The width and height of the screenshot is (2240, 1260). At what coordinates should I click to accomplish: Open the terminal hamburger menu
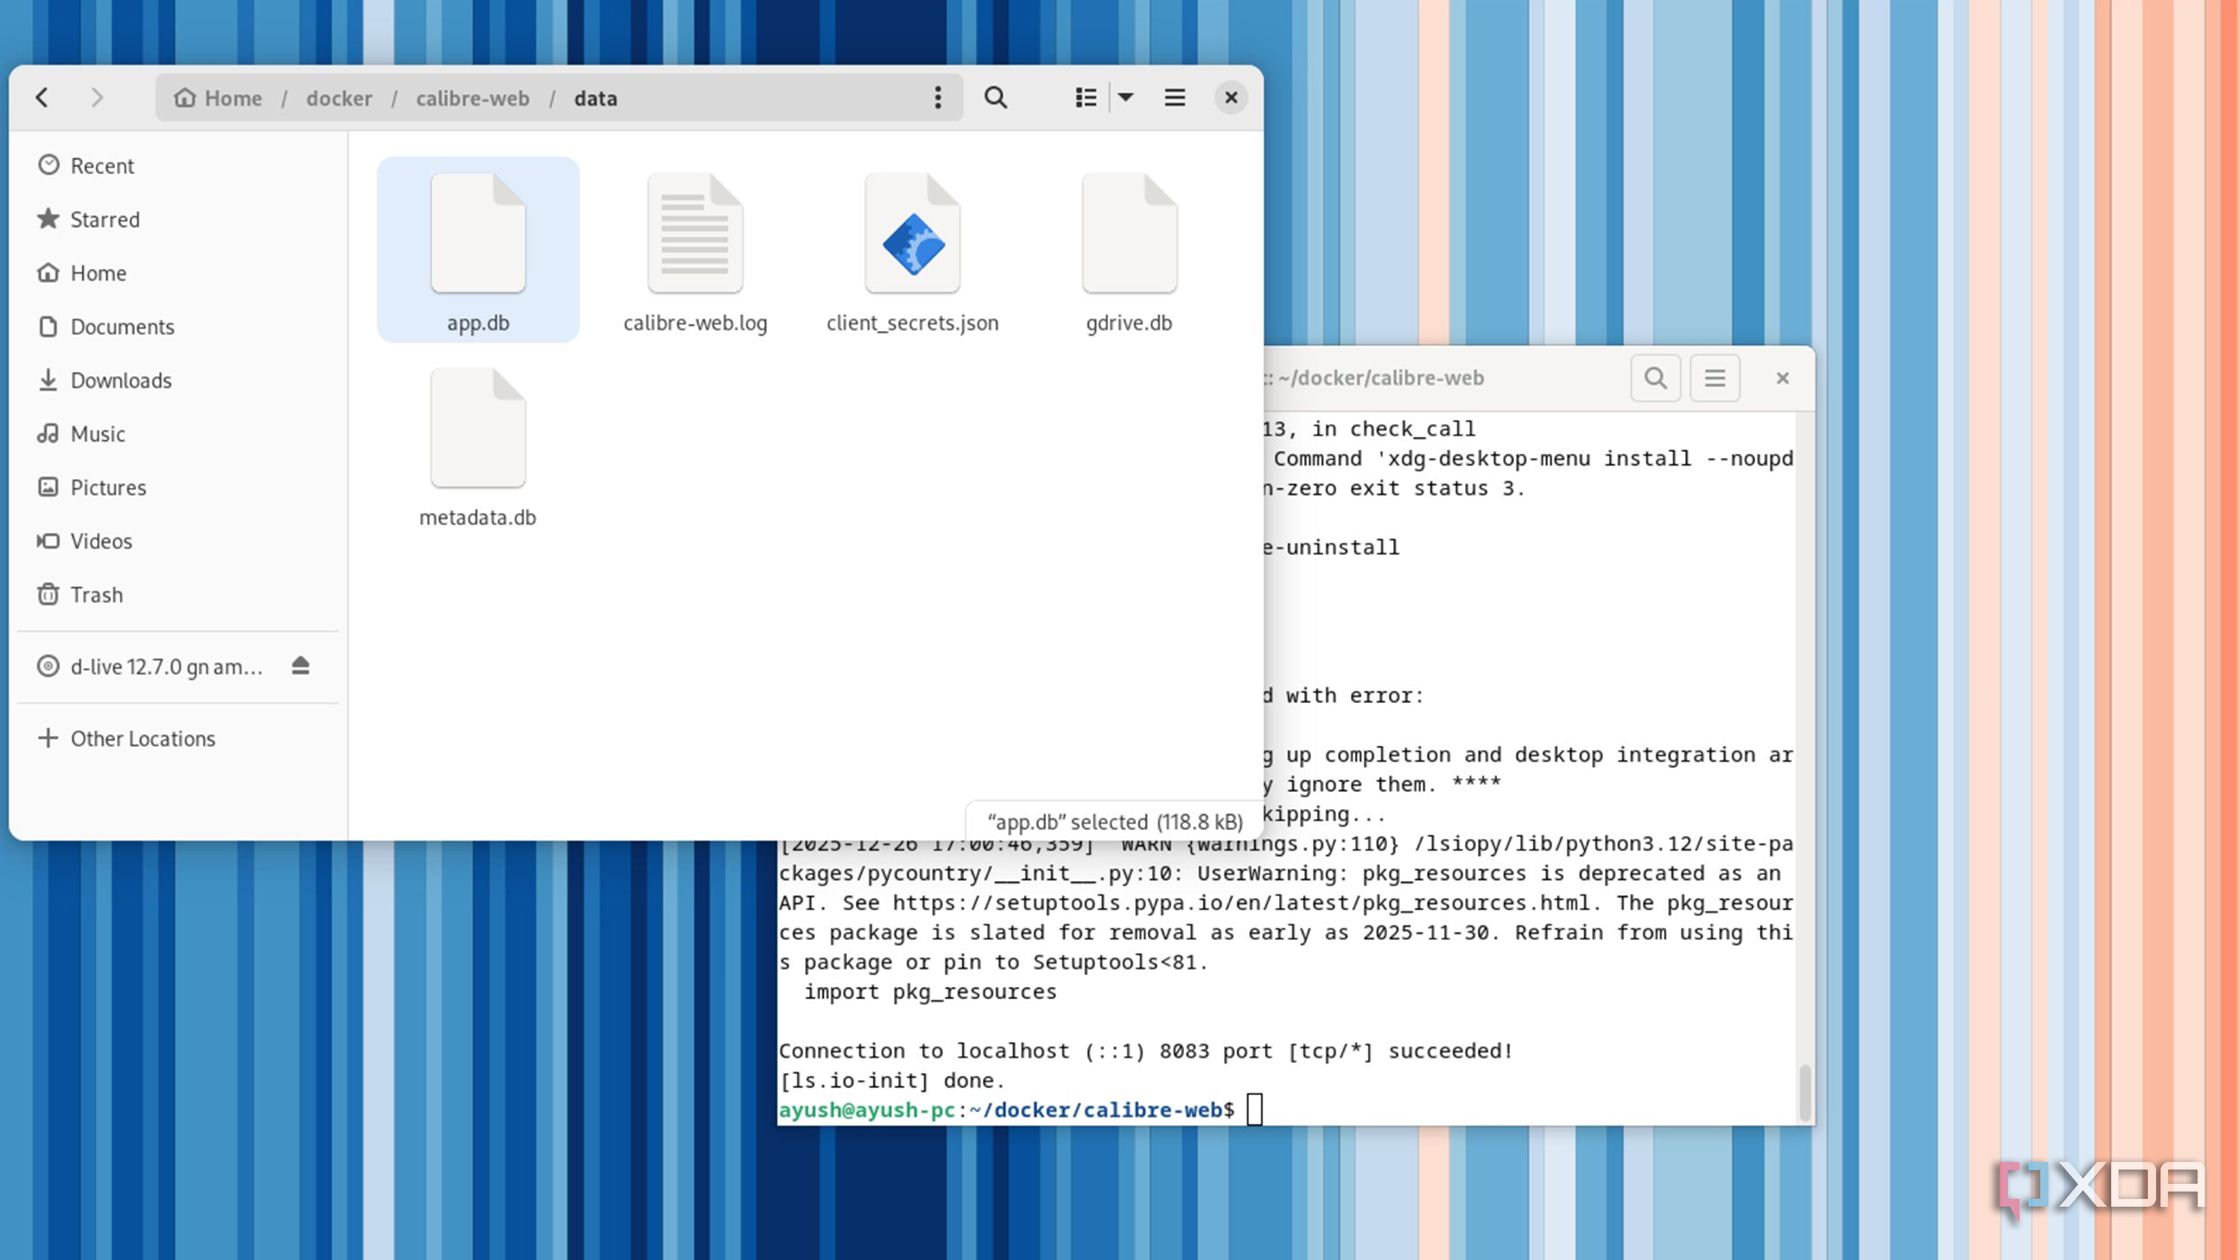pyautogui.click(x=1714, y=378)
